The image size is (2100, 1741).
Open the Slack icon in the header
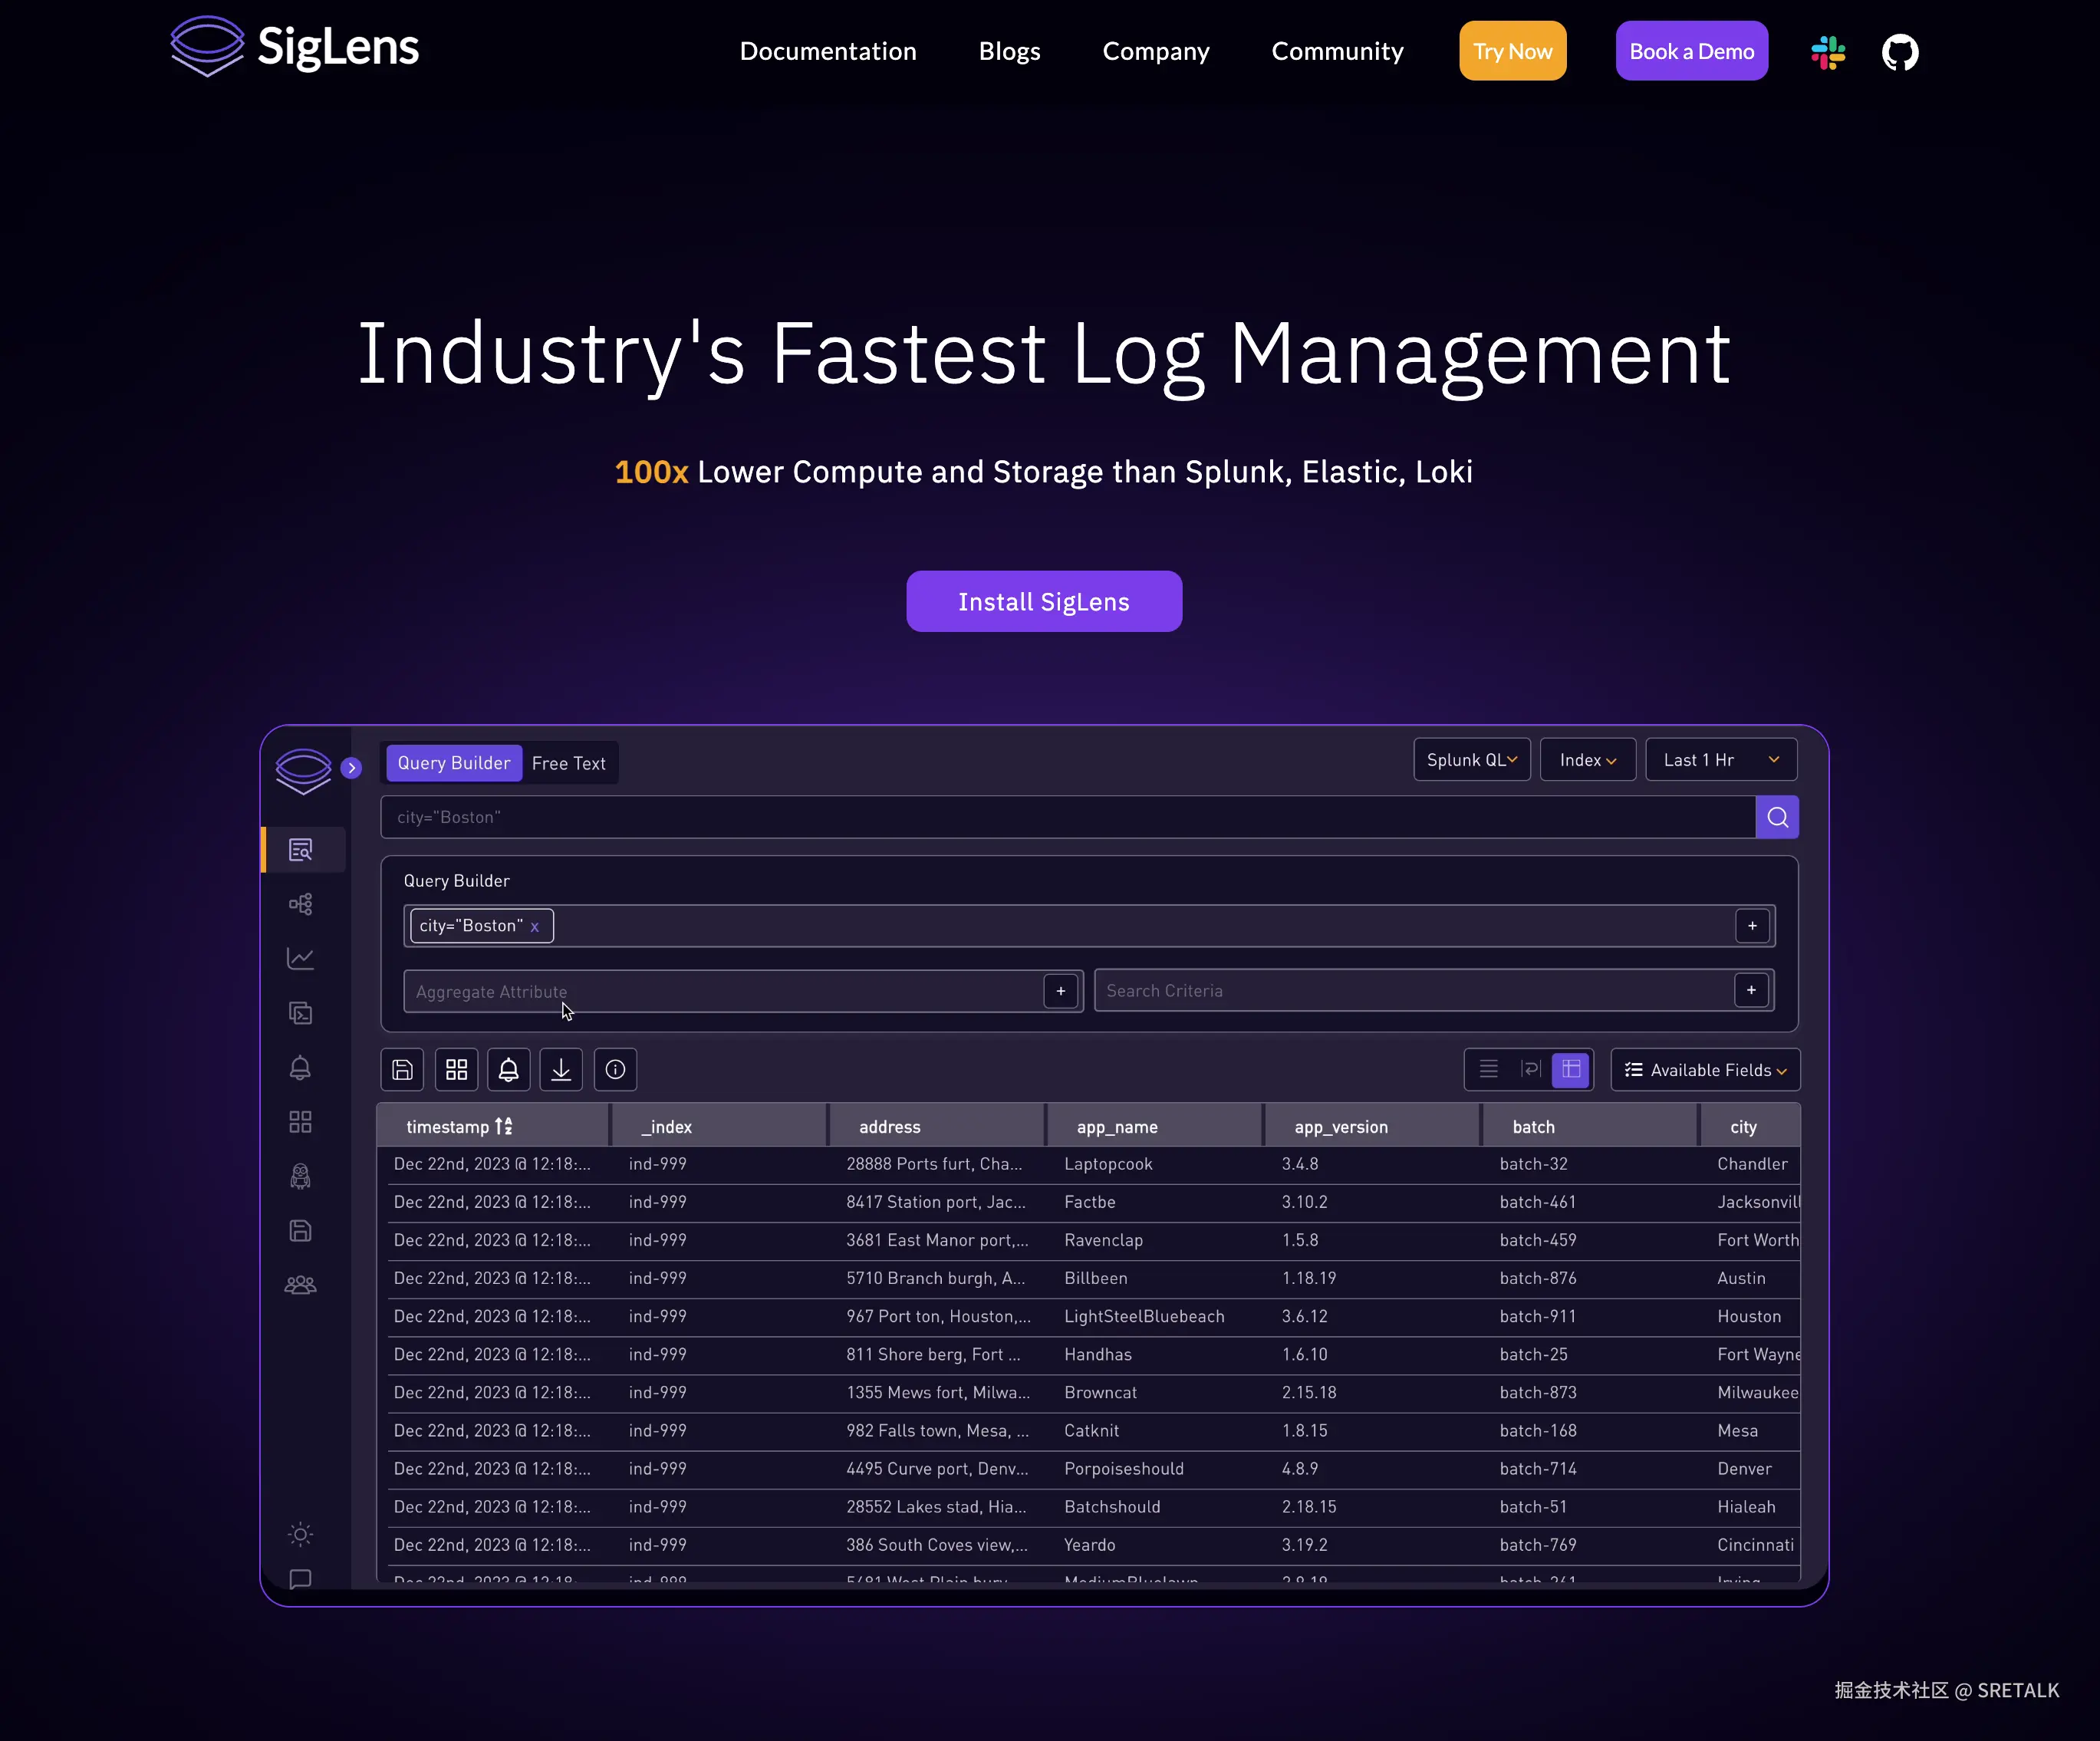tap(1827, 52)
